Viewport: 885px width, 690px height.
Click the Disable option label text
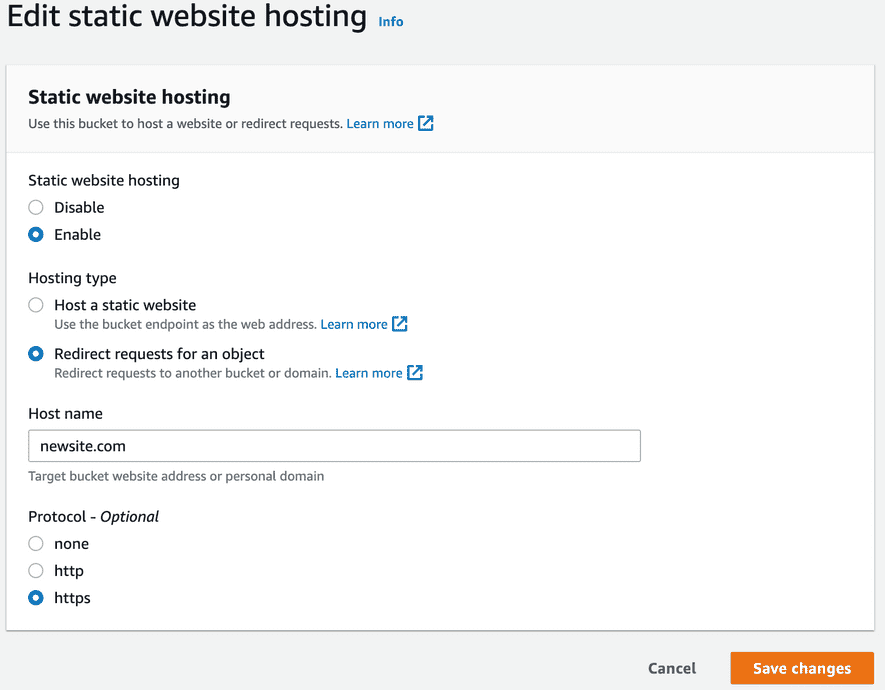tap(79, 208)
